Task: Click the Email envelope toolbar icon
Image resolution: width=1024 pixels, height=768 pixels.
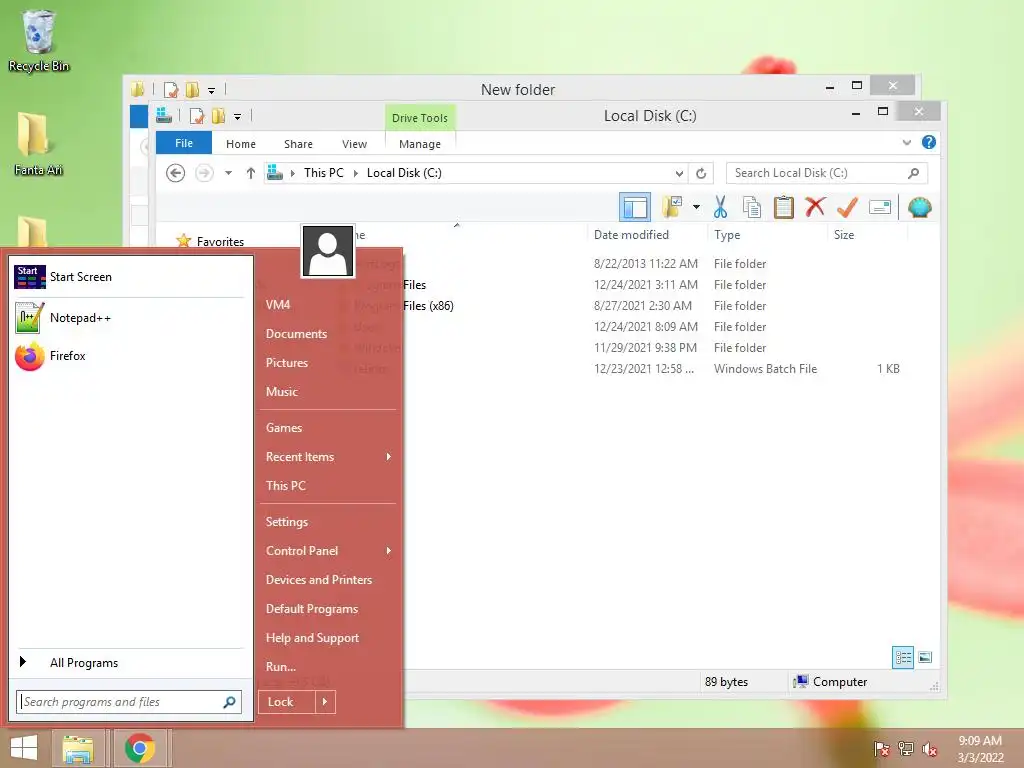Action: pos(880,208)
